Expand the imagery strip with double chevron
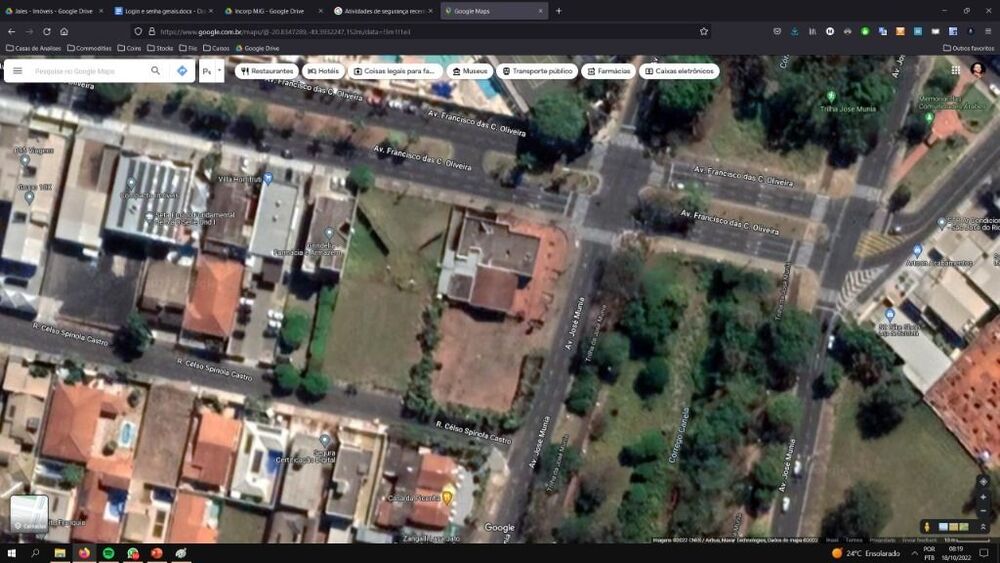Viewport: 1000px width, 563px height. click(x=983, y=527)
